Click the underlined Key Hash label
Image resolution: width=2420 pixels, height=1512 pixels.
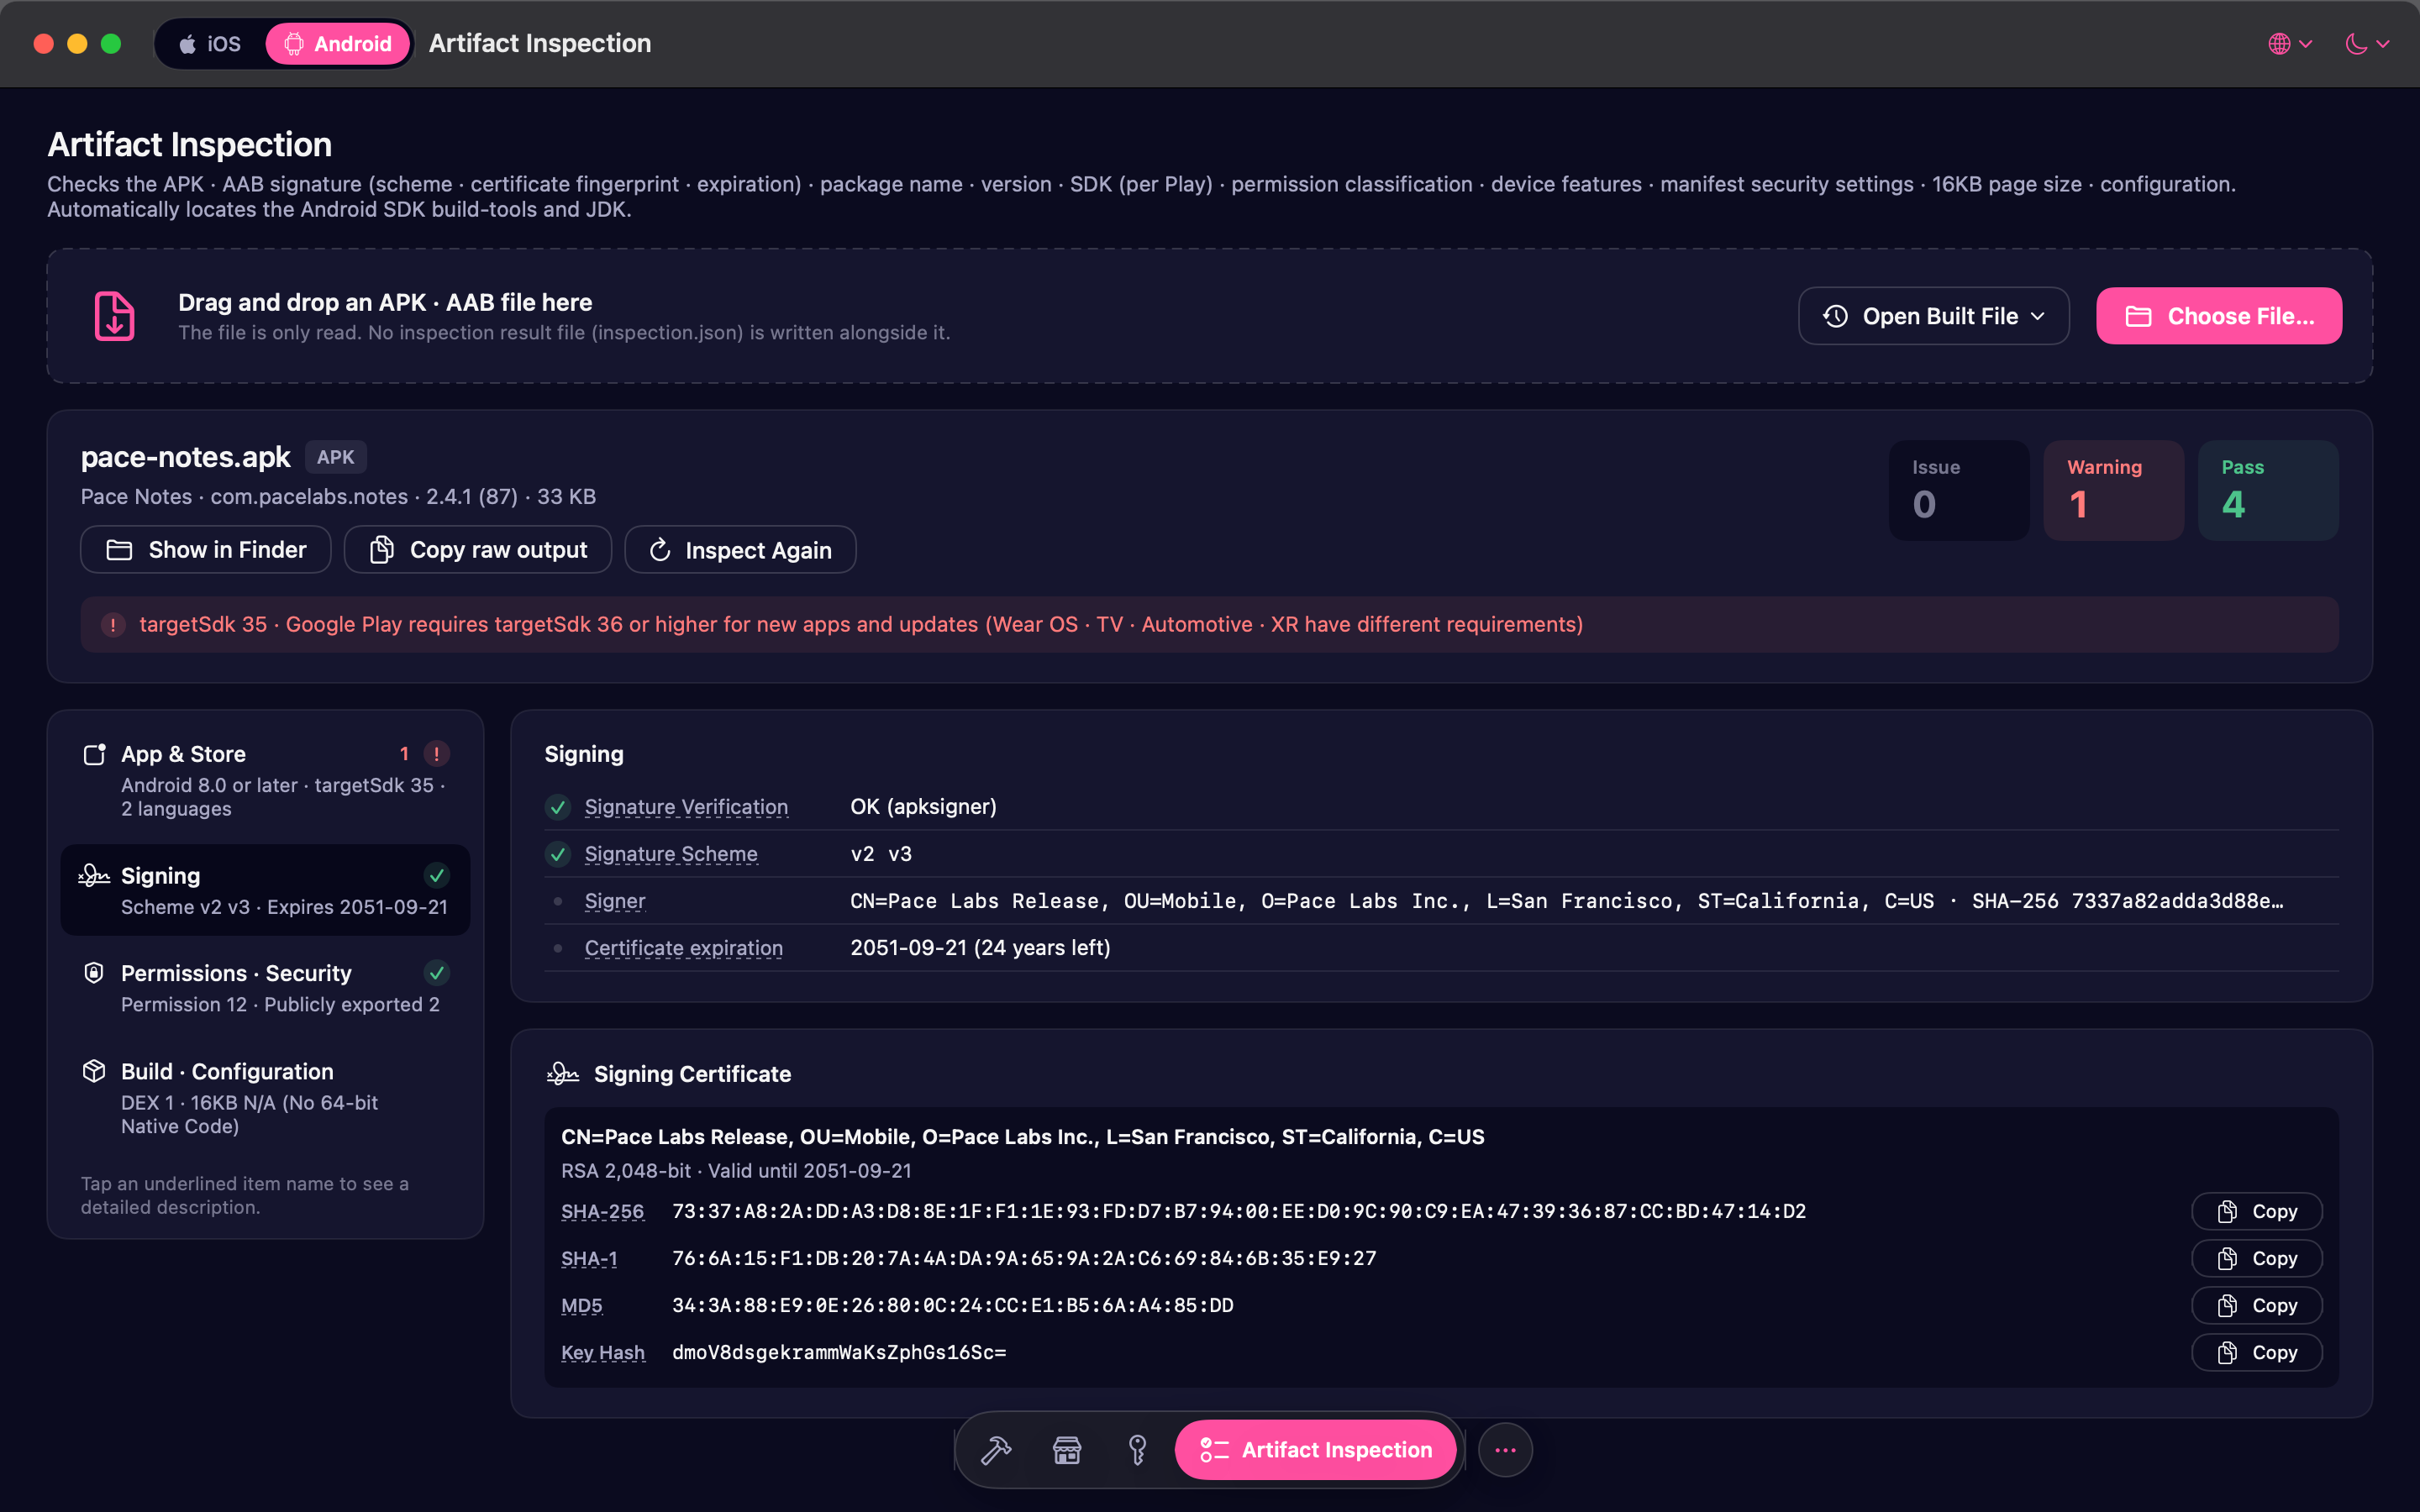coord(603,1353)
